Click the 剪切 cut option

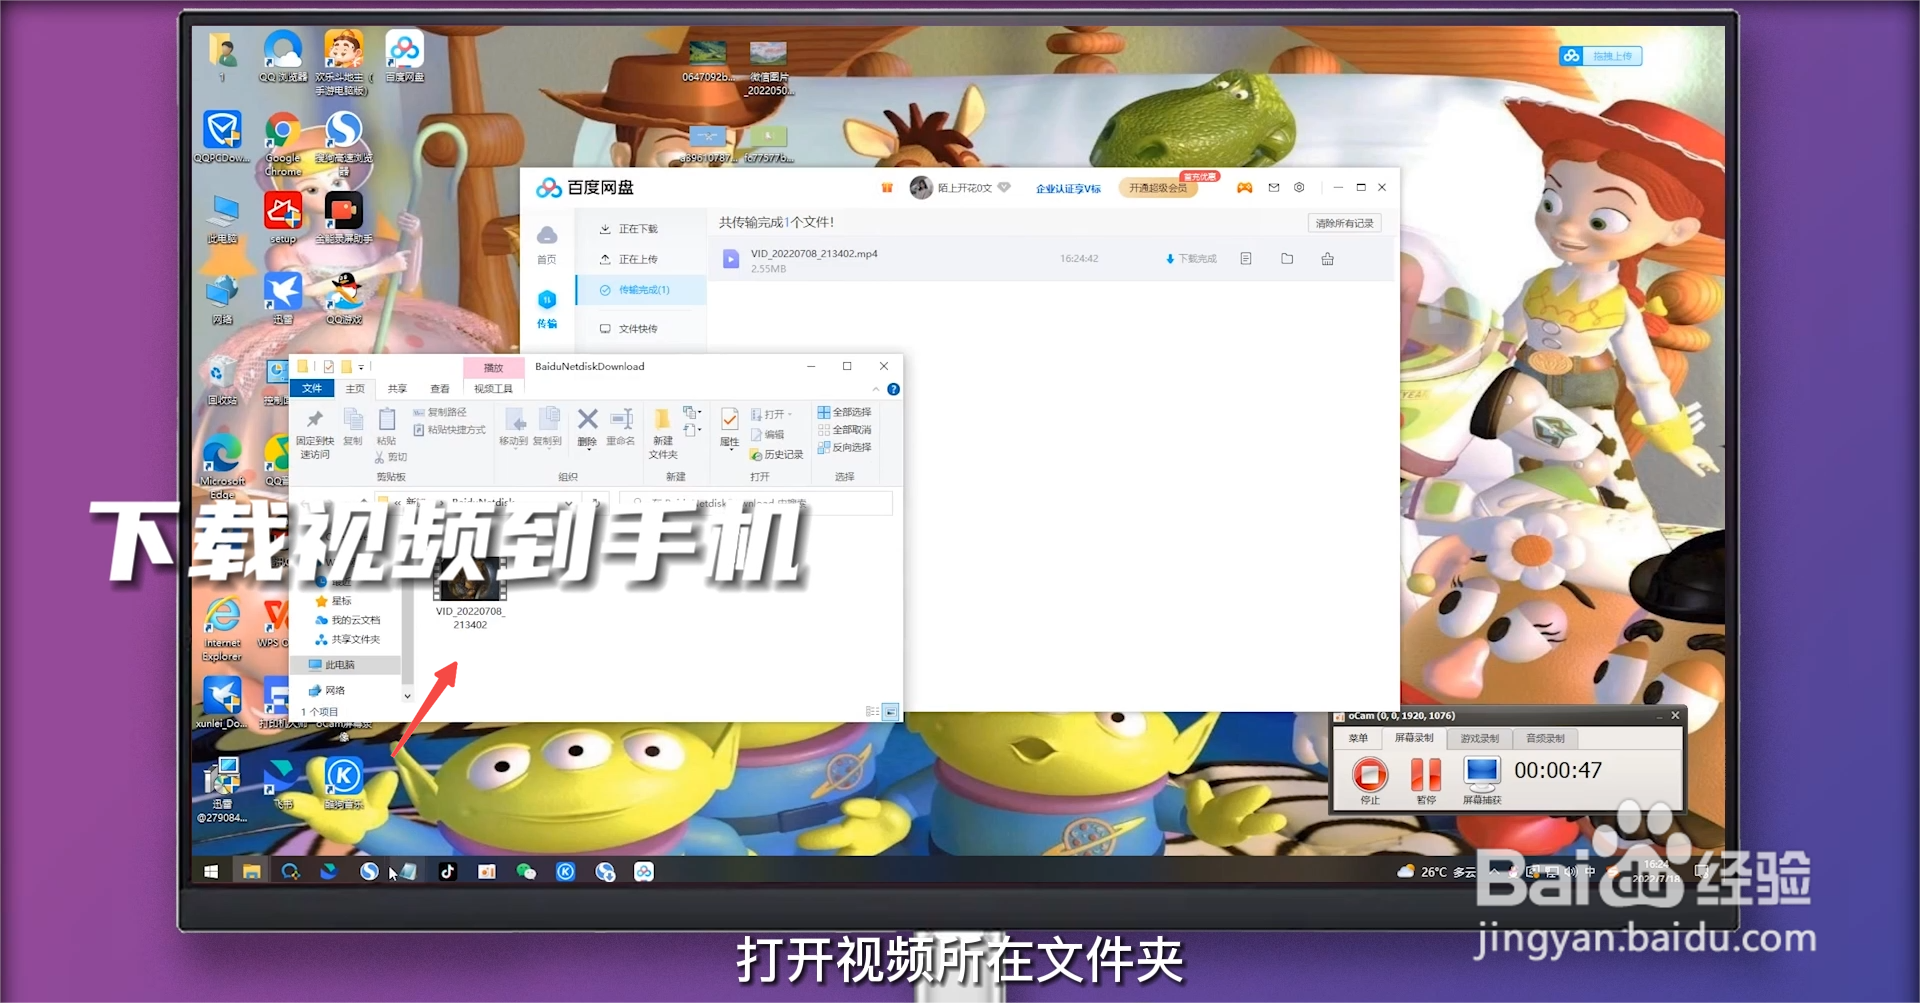[391, 457]
